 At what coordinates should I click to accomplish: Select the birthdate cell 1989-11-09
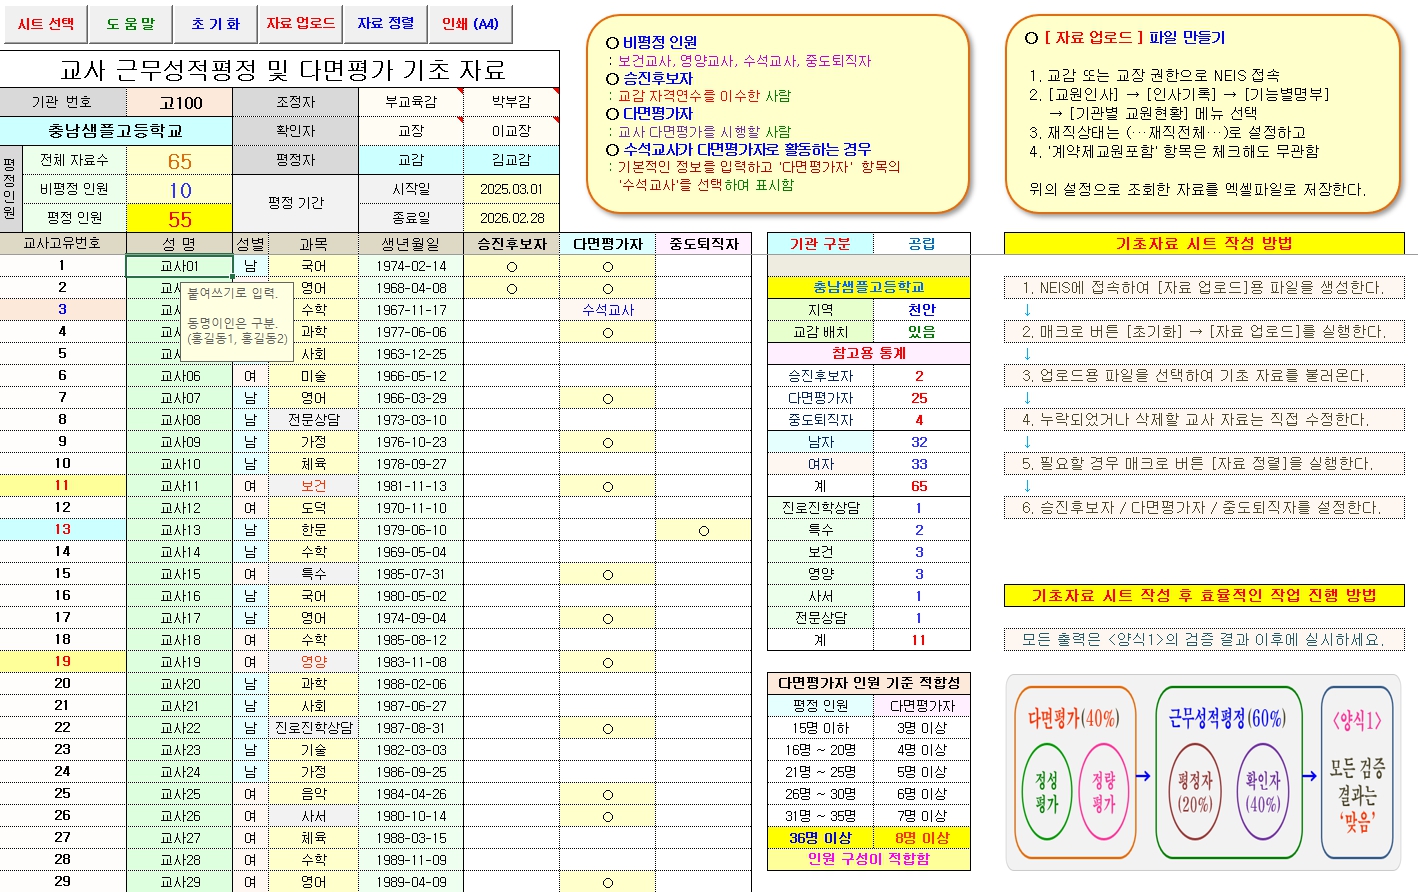411,860
